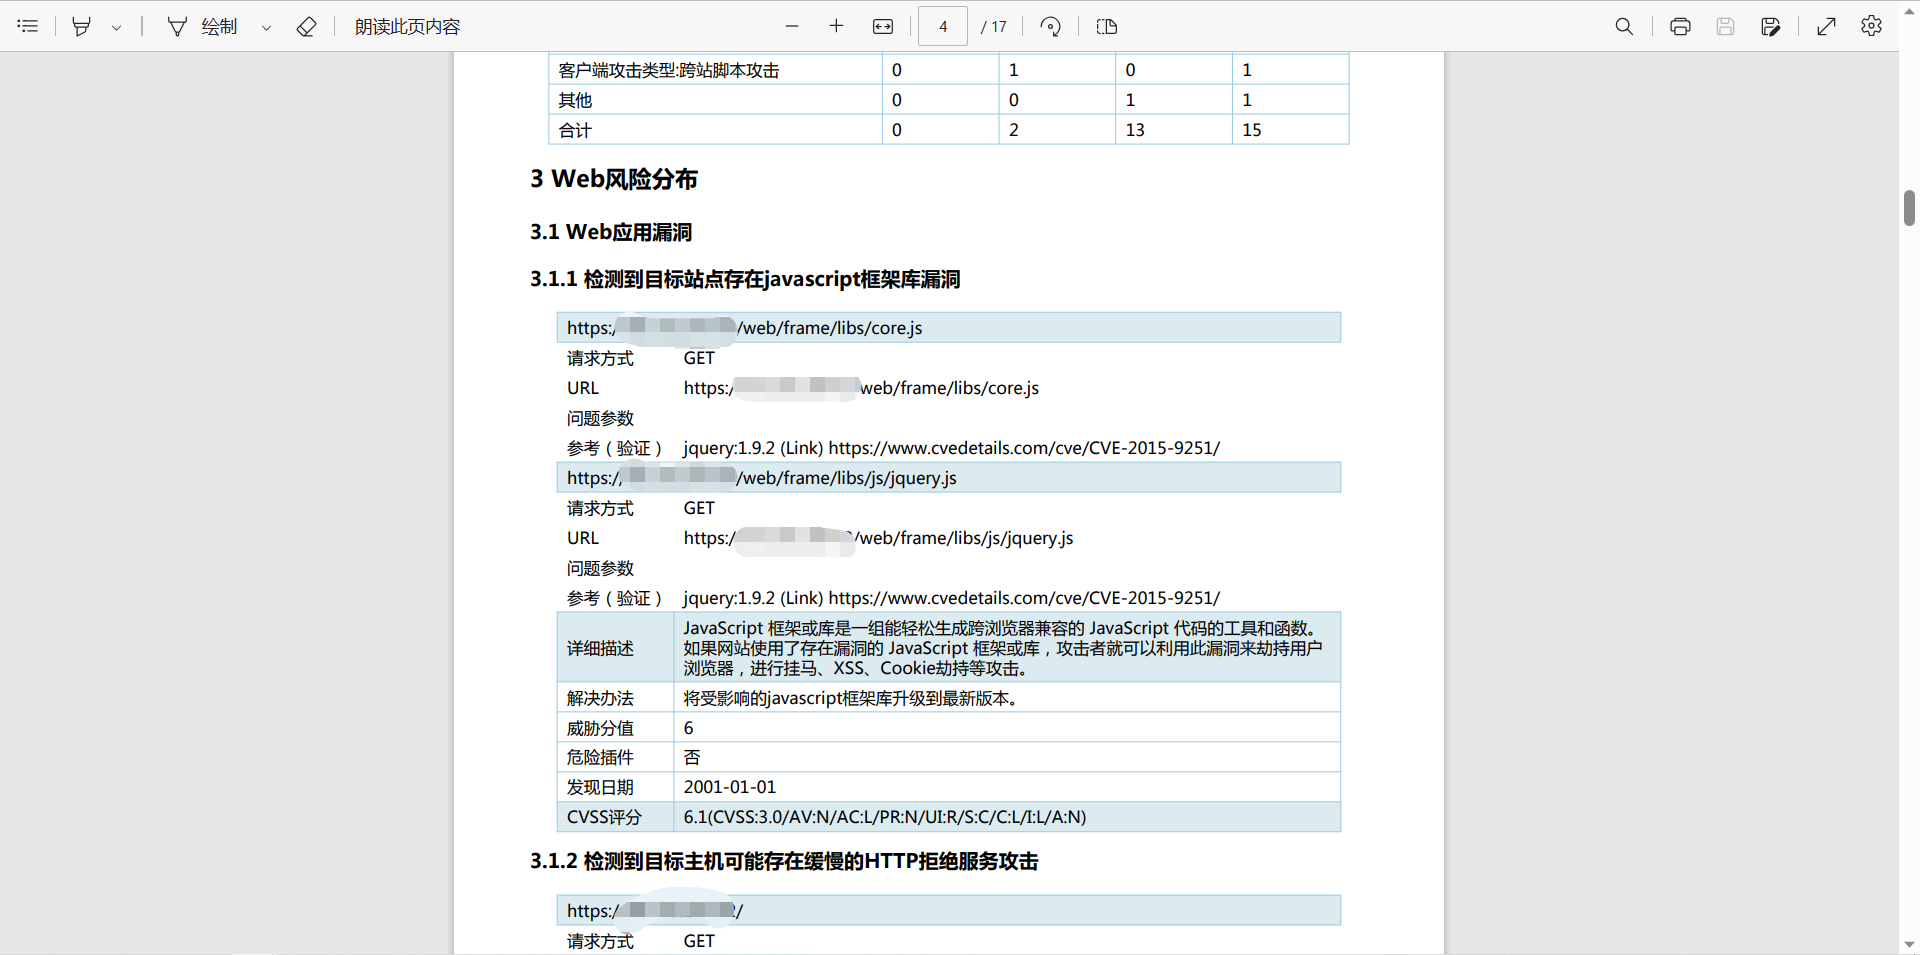
Task: Click the blue header row ending '/web/frame/libs/js/jquery.js'
Action: click(949, 478)
